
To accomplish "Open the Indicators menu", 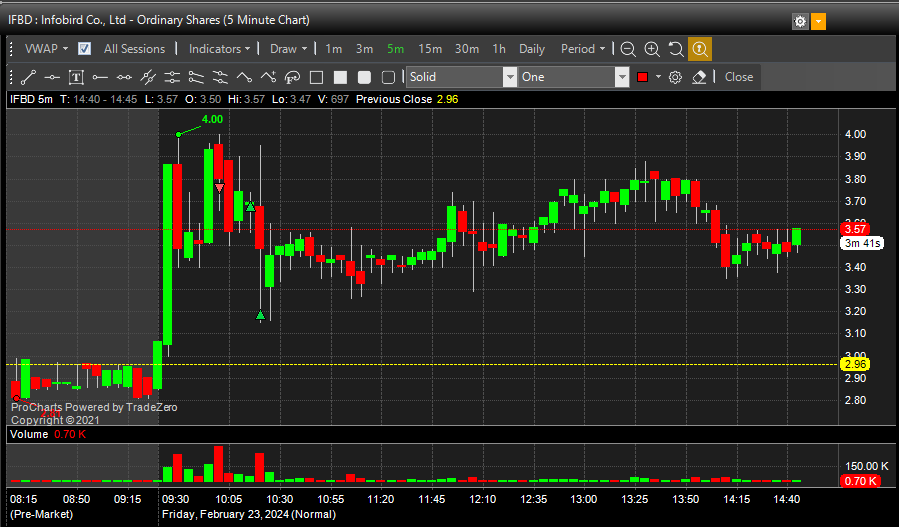I will pos(220,49).
